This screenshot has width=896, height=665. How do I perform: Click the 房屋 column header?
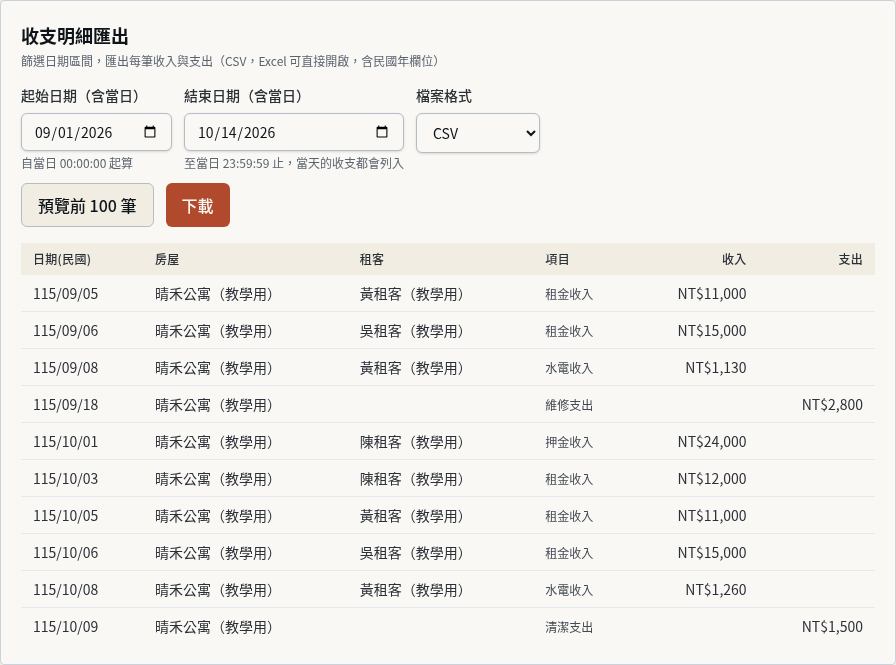[x=167, y=259]
